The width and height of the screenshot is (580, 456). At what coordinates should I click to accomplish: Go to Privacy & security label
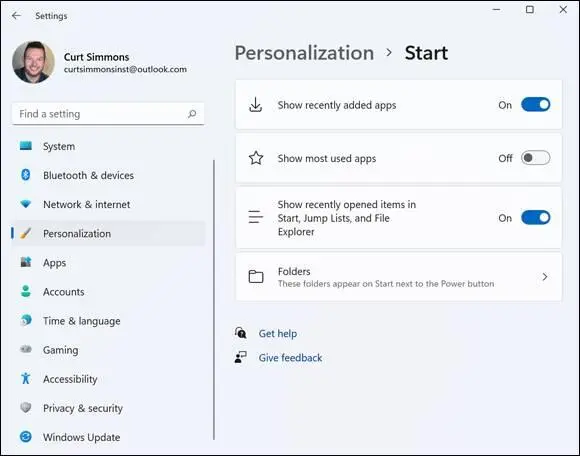83,408
